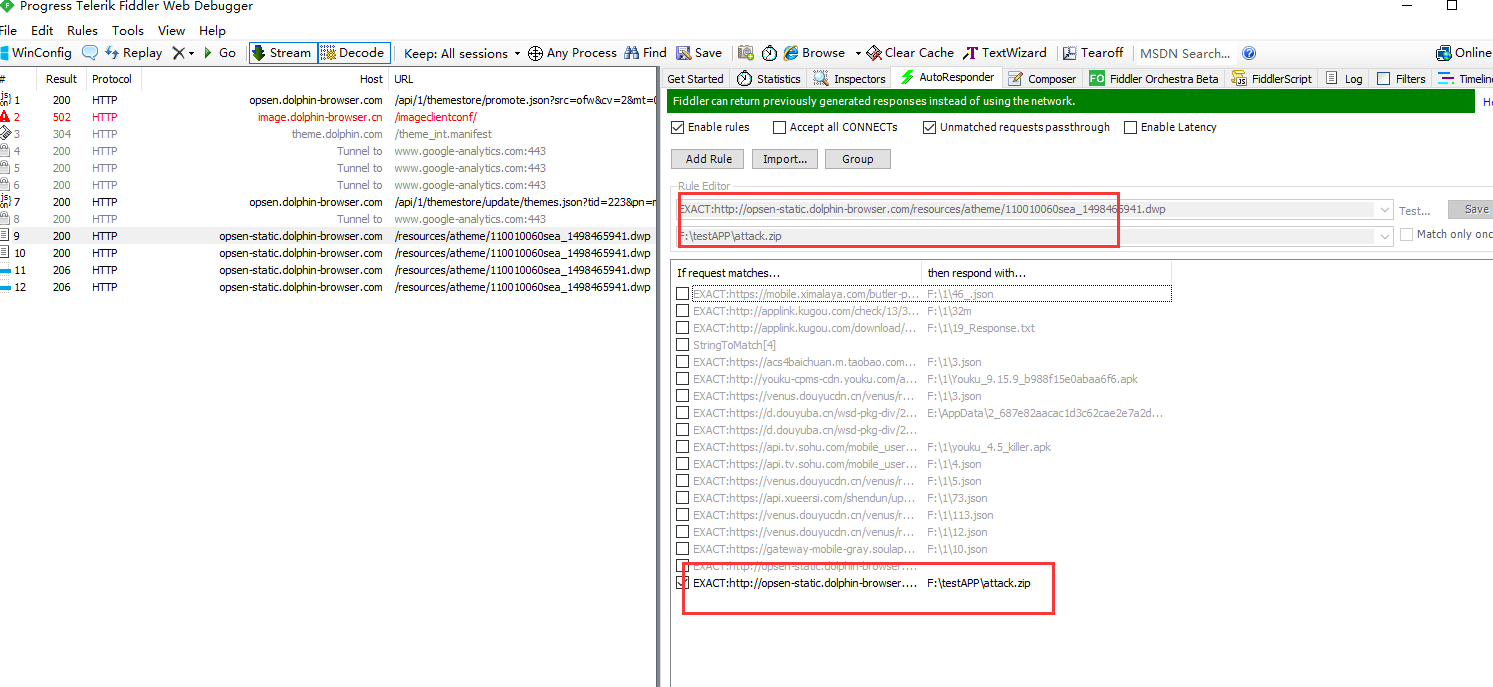
Task: Open the Fiddler Orchestra Beta tab
Action: [x=1154, y=78]
